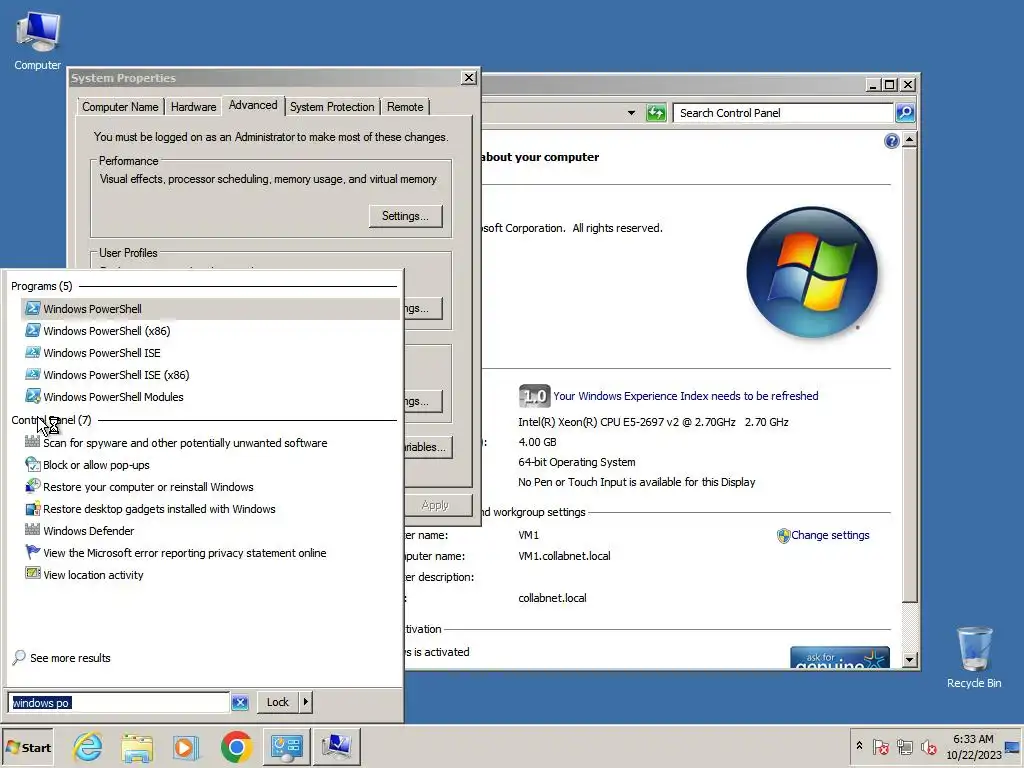Switch to the Hardware tab
Viewport: 1024px width, 768px height.
point(193,107)
